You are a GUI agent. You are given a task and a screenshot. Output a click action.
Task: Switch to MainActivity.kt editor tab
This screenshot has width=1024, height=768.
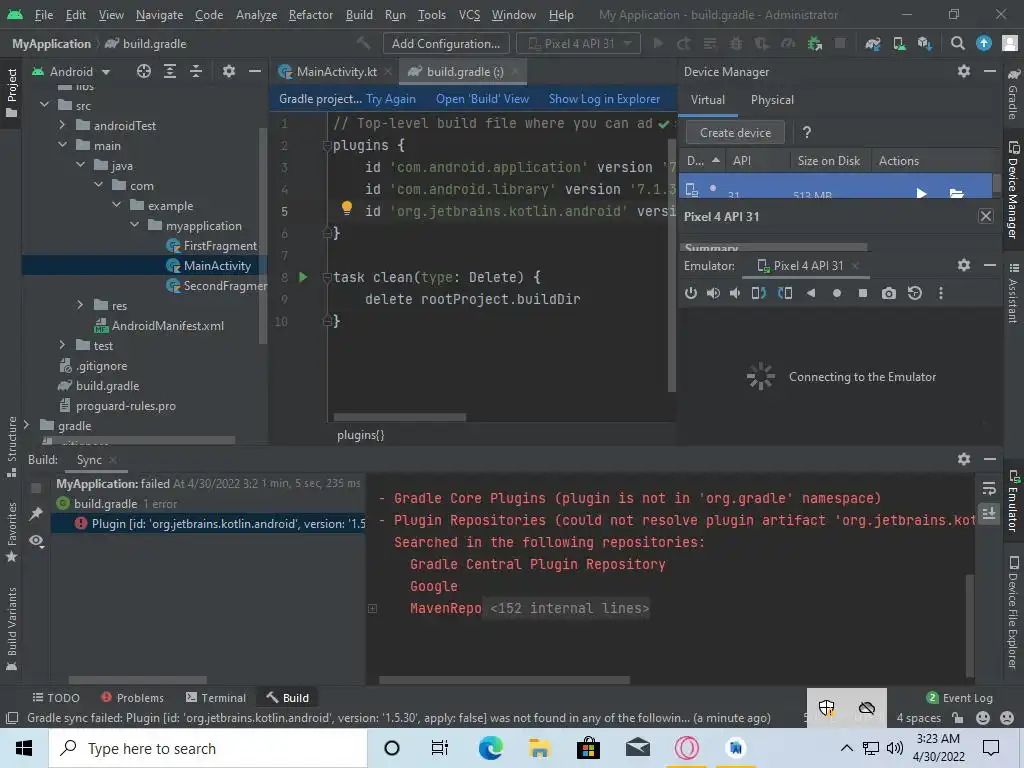[336, 71]
